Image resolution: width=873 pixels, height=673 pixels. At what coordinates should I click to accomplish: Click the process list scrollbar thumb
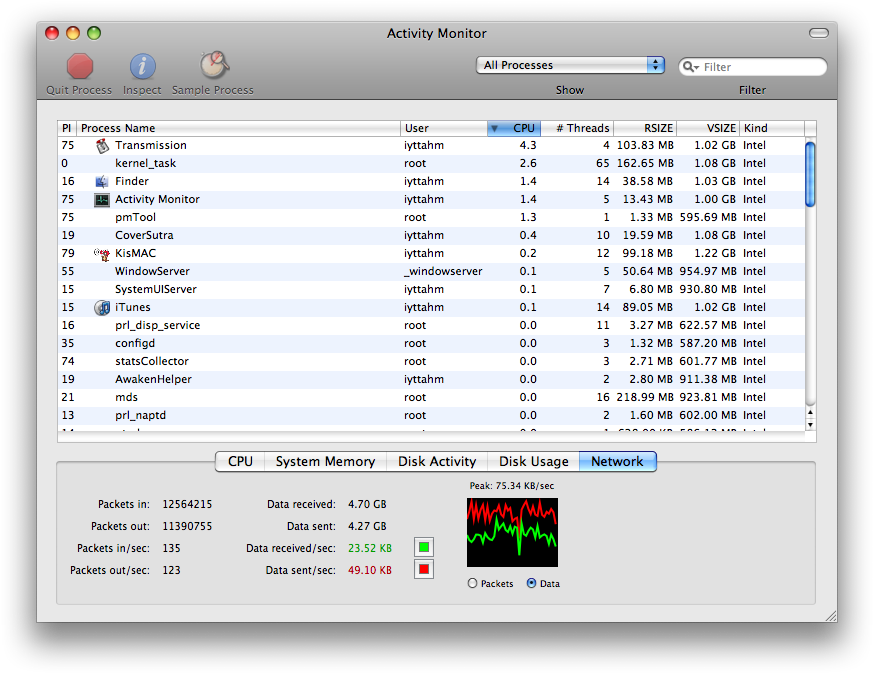click(x=810, y=172)
